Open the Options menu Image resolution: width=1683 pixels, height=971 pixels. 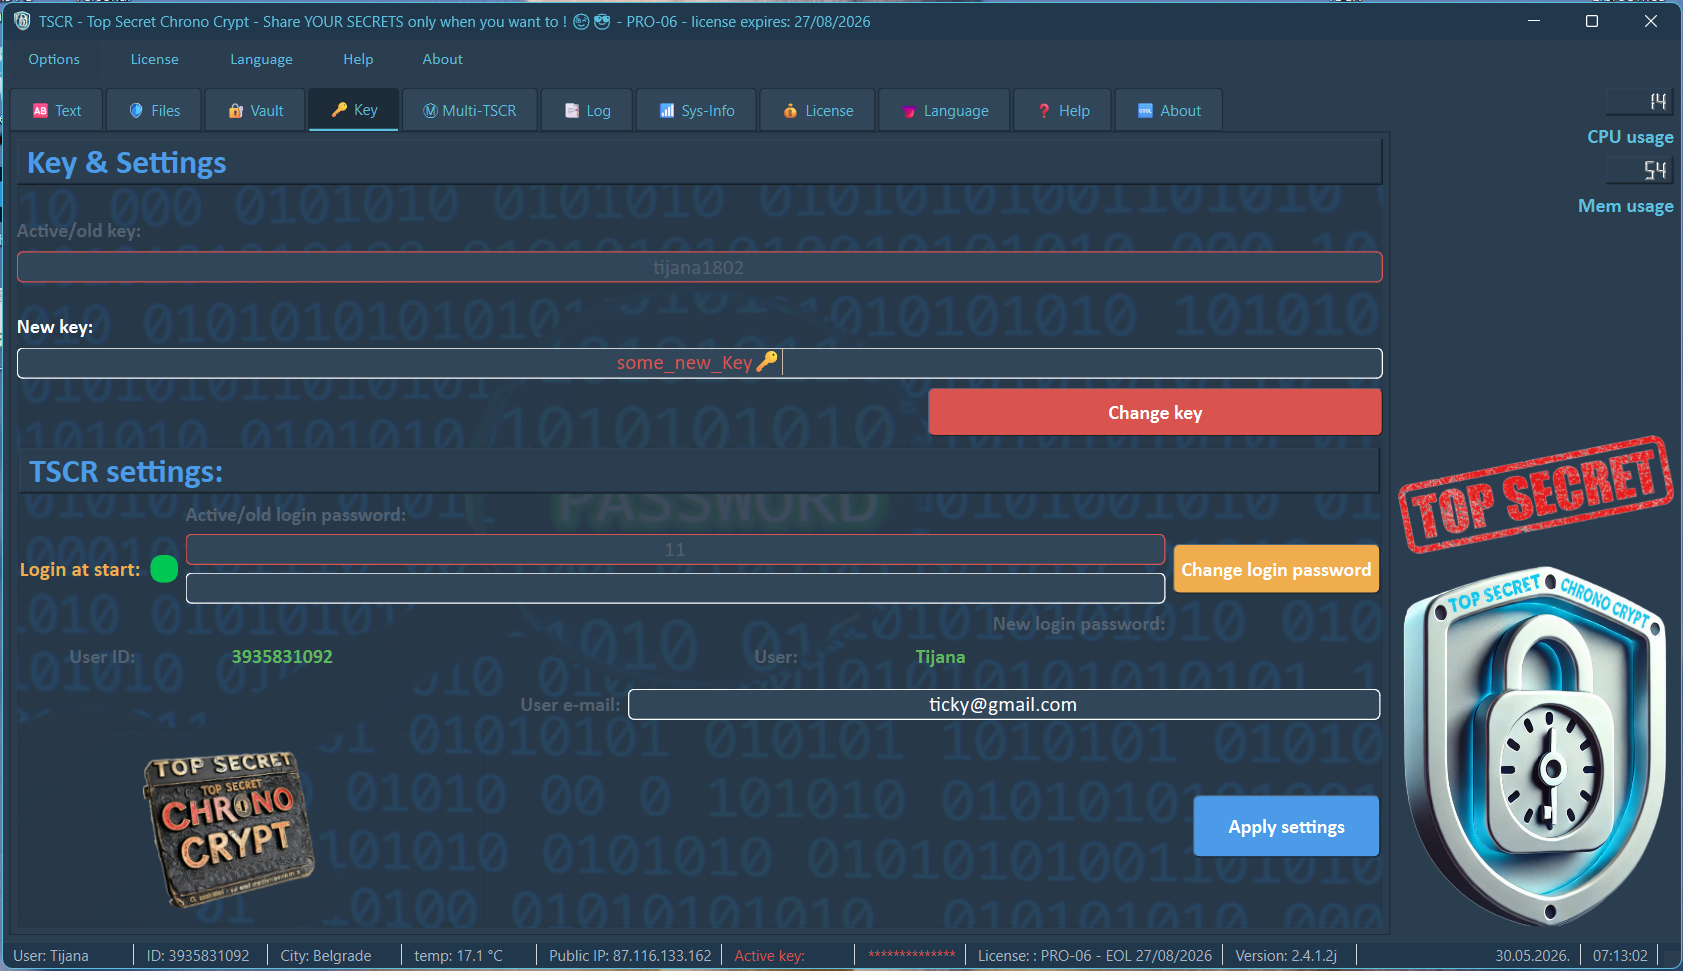point(54,59)
